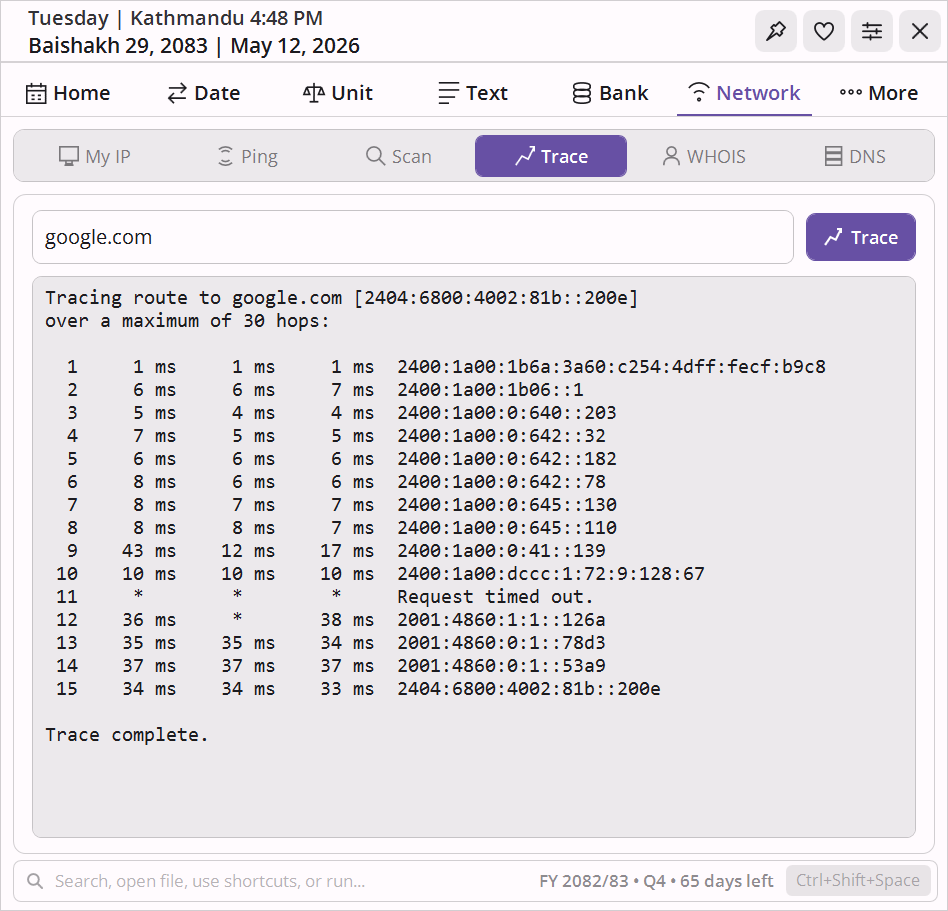Select the highlighted Trace sub-tab
This screenshot has width=948, height=911.
551,157
